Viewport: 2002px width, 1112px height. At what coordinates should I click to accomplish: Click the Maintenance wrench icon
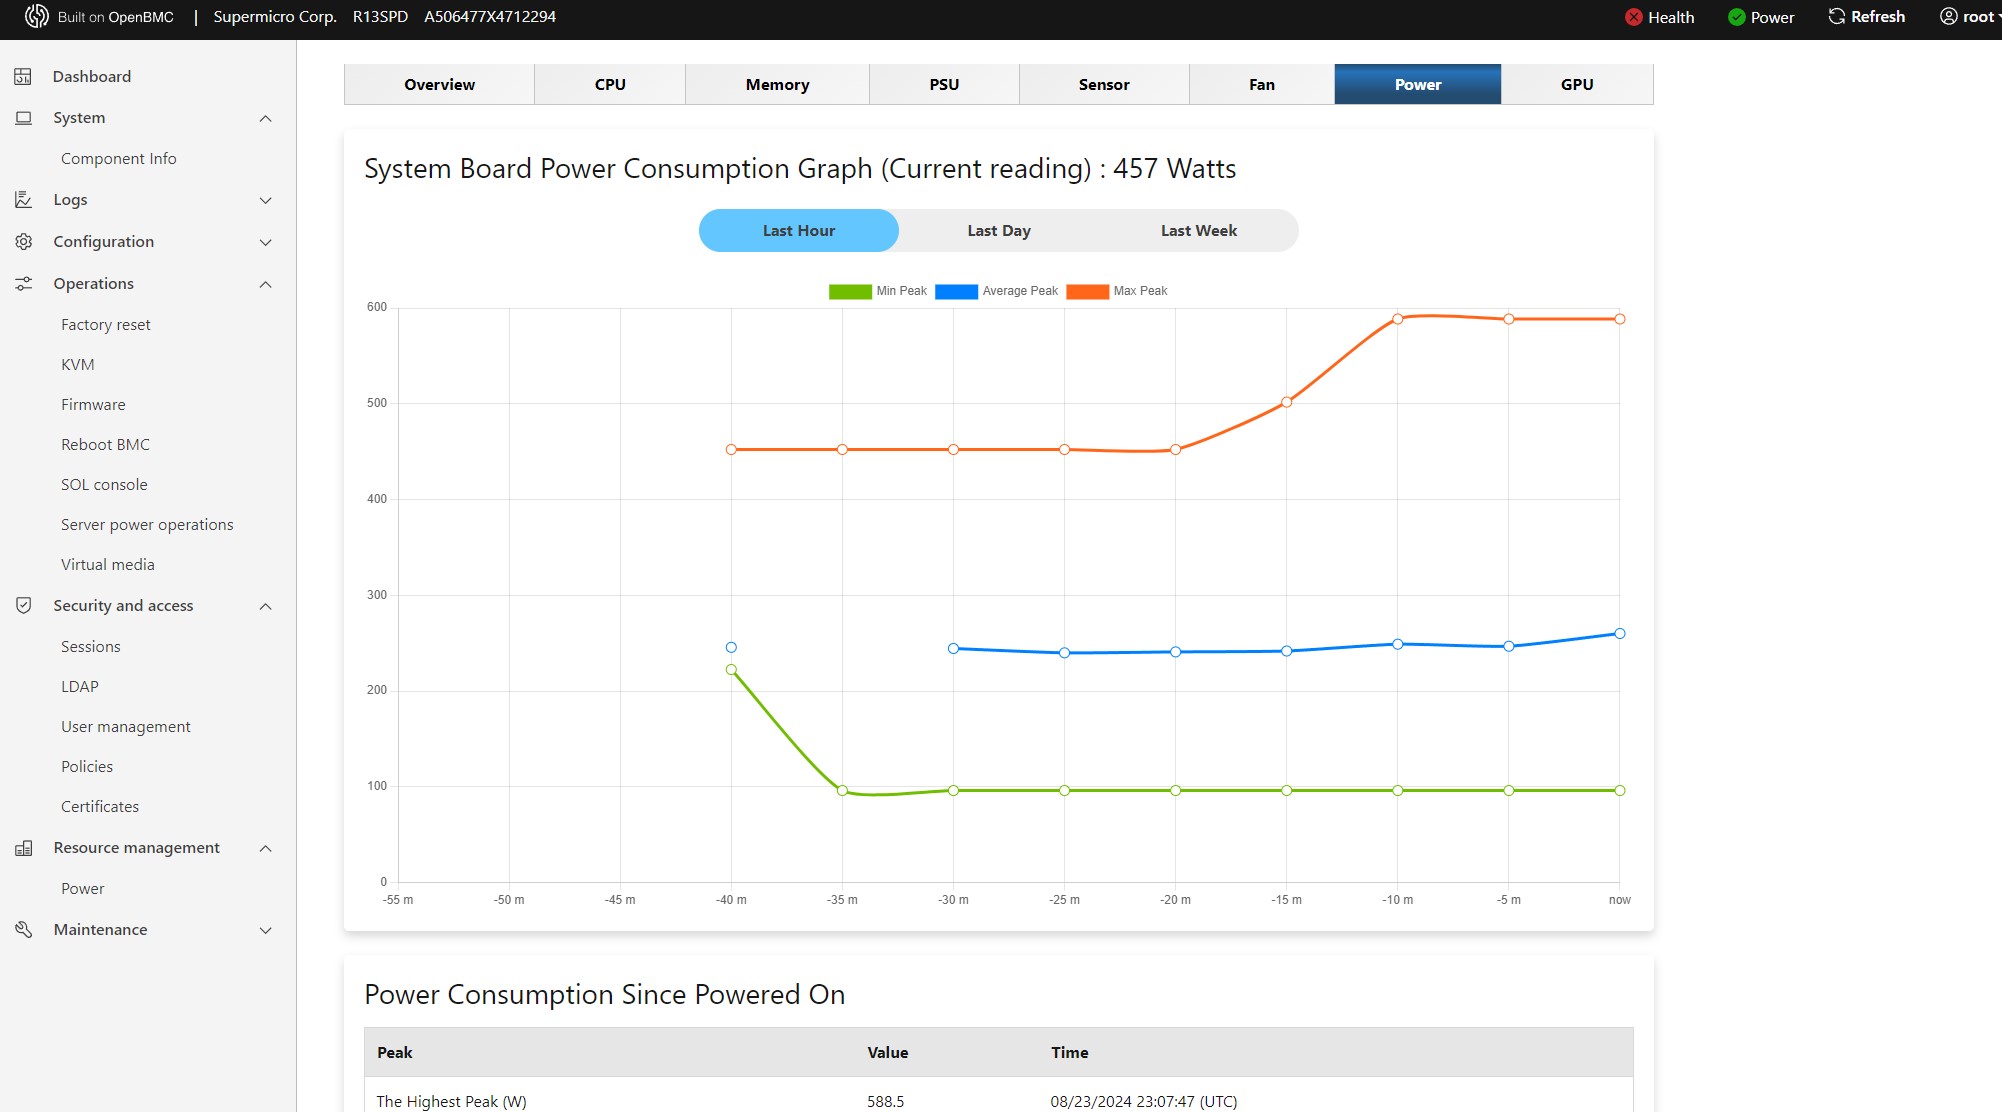point(23,930)
